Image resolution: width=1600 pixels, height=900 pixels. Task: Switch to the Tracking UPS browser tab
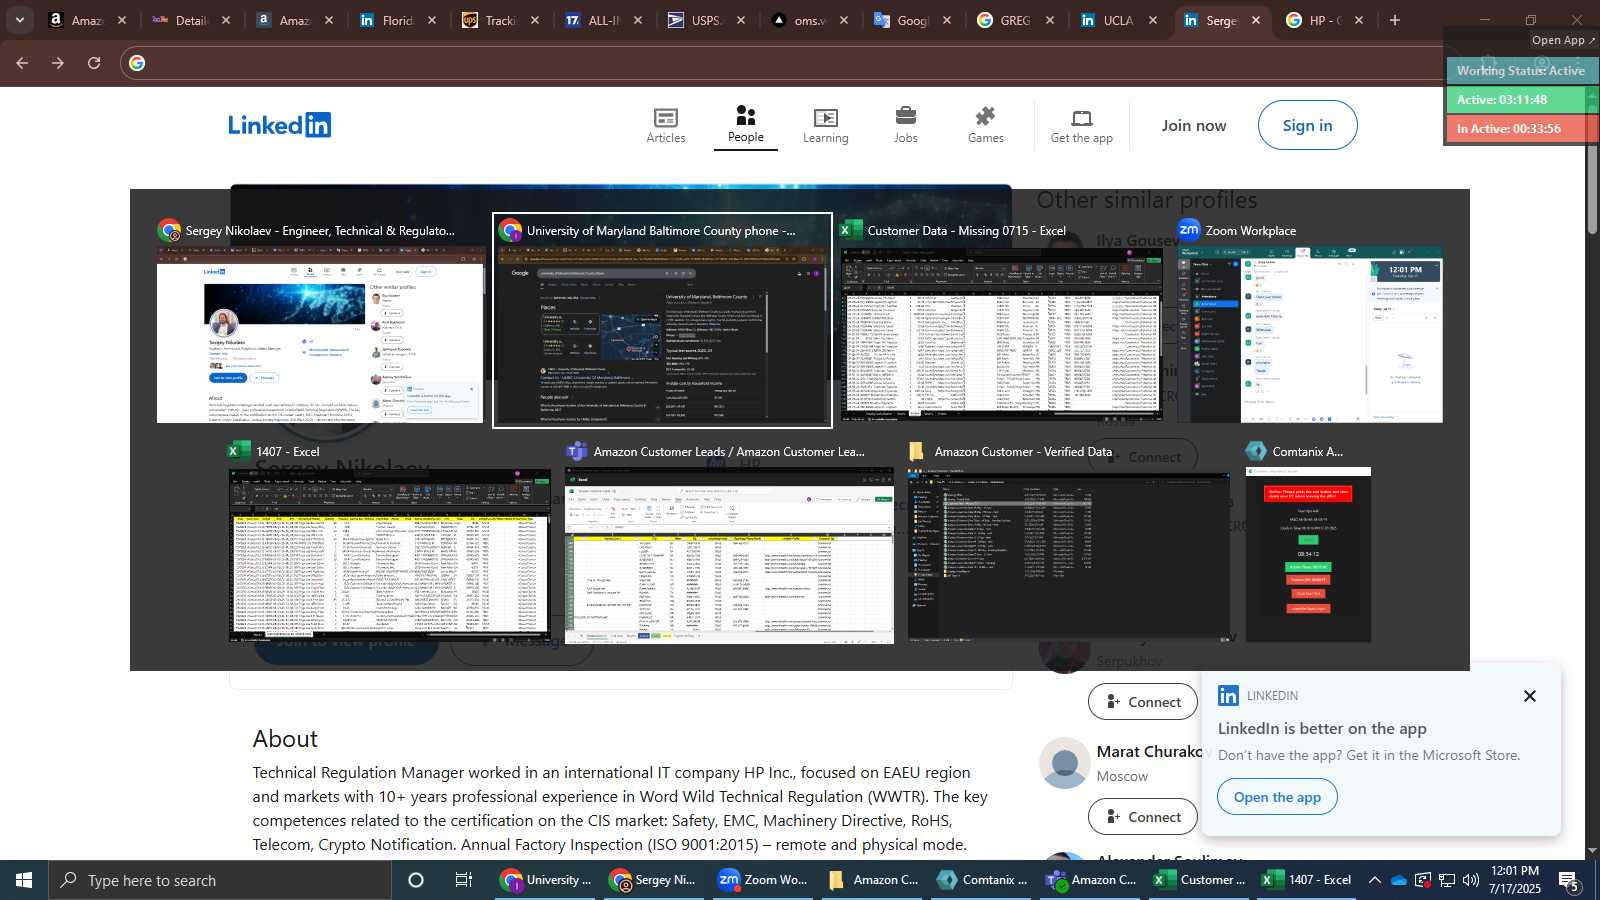click(501, 20)
